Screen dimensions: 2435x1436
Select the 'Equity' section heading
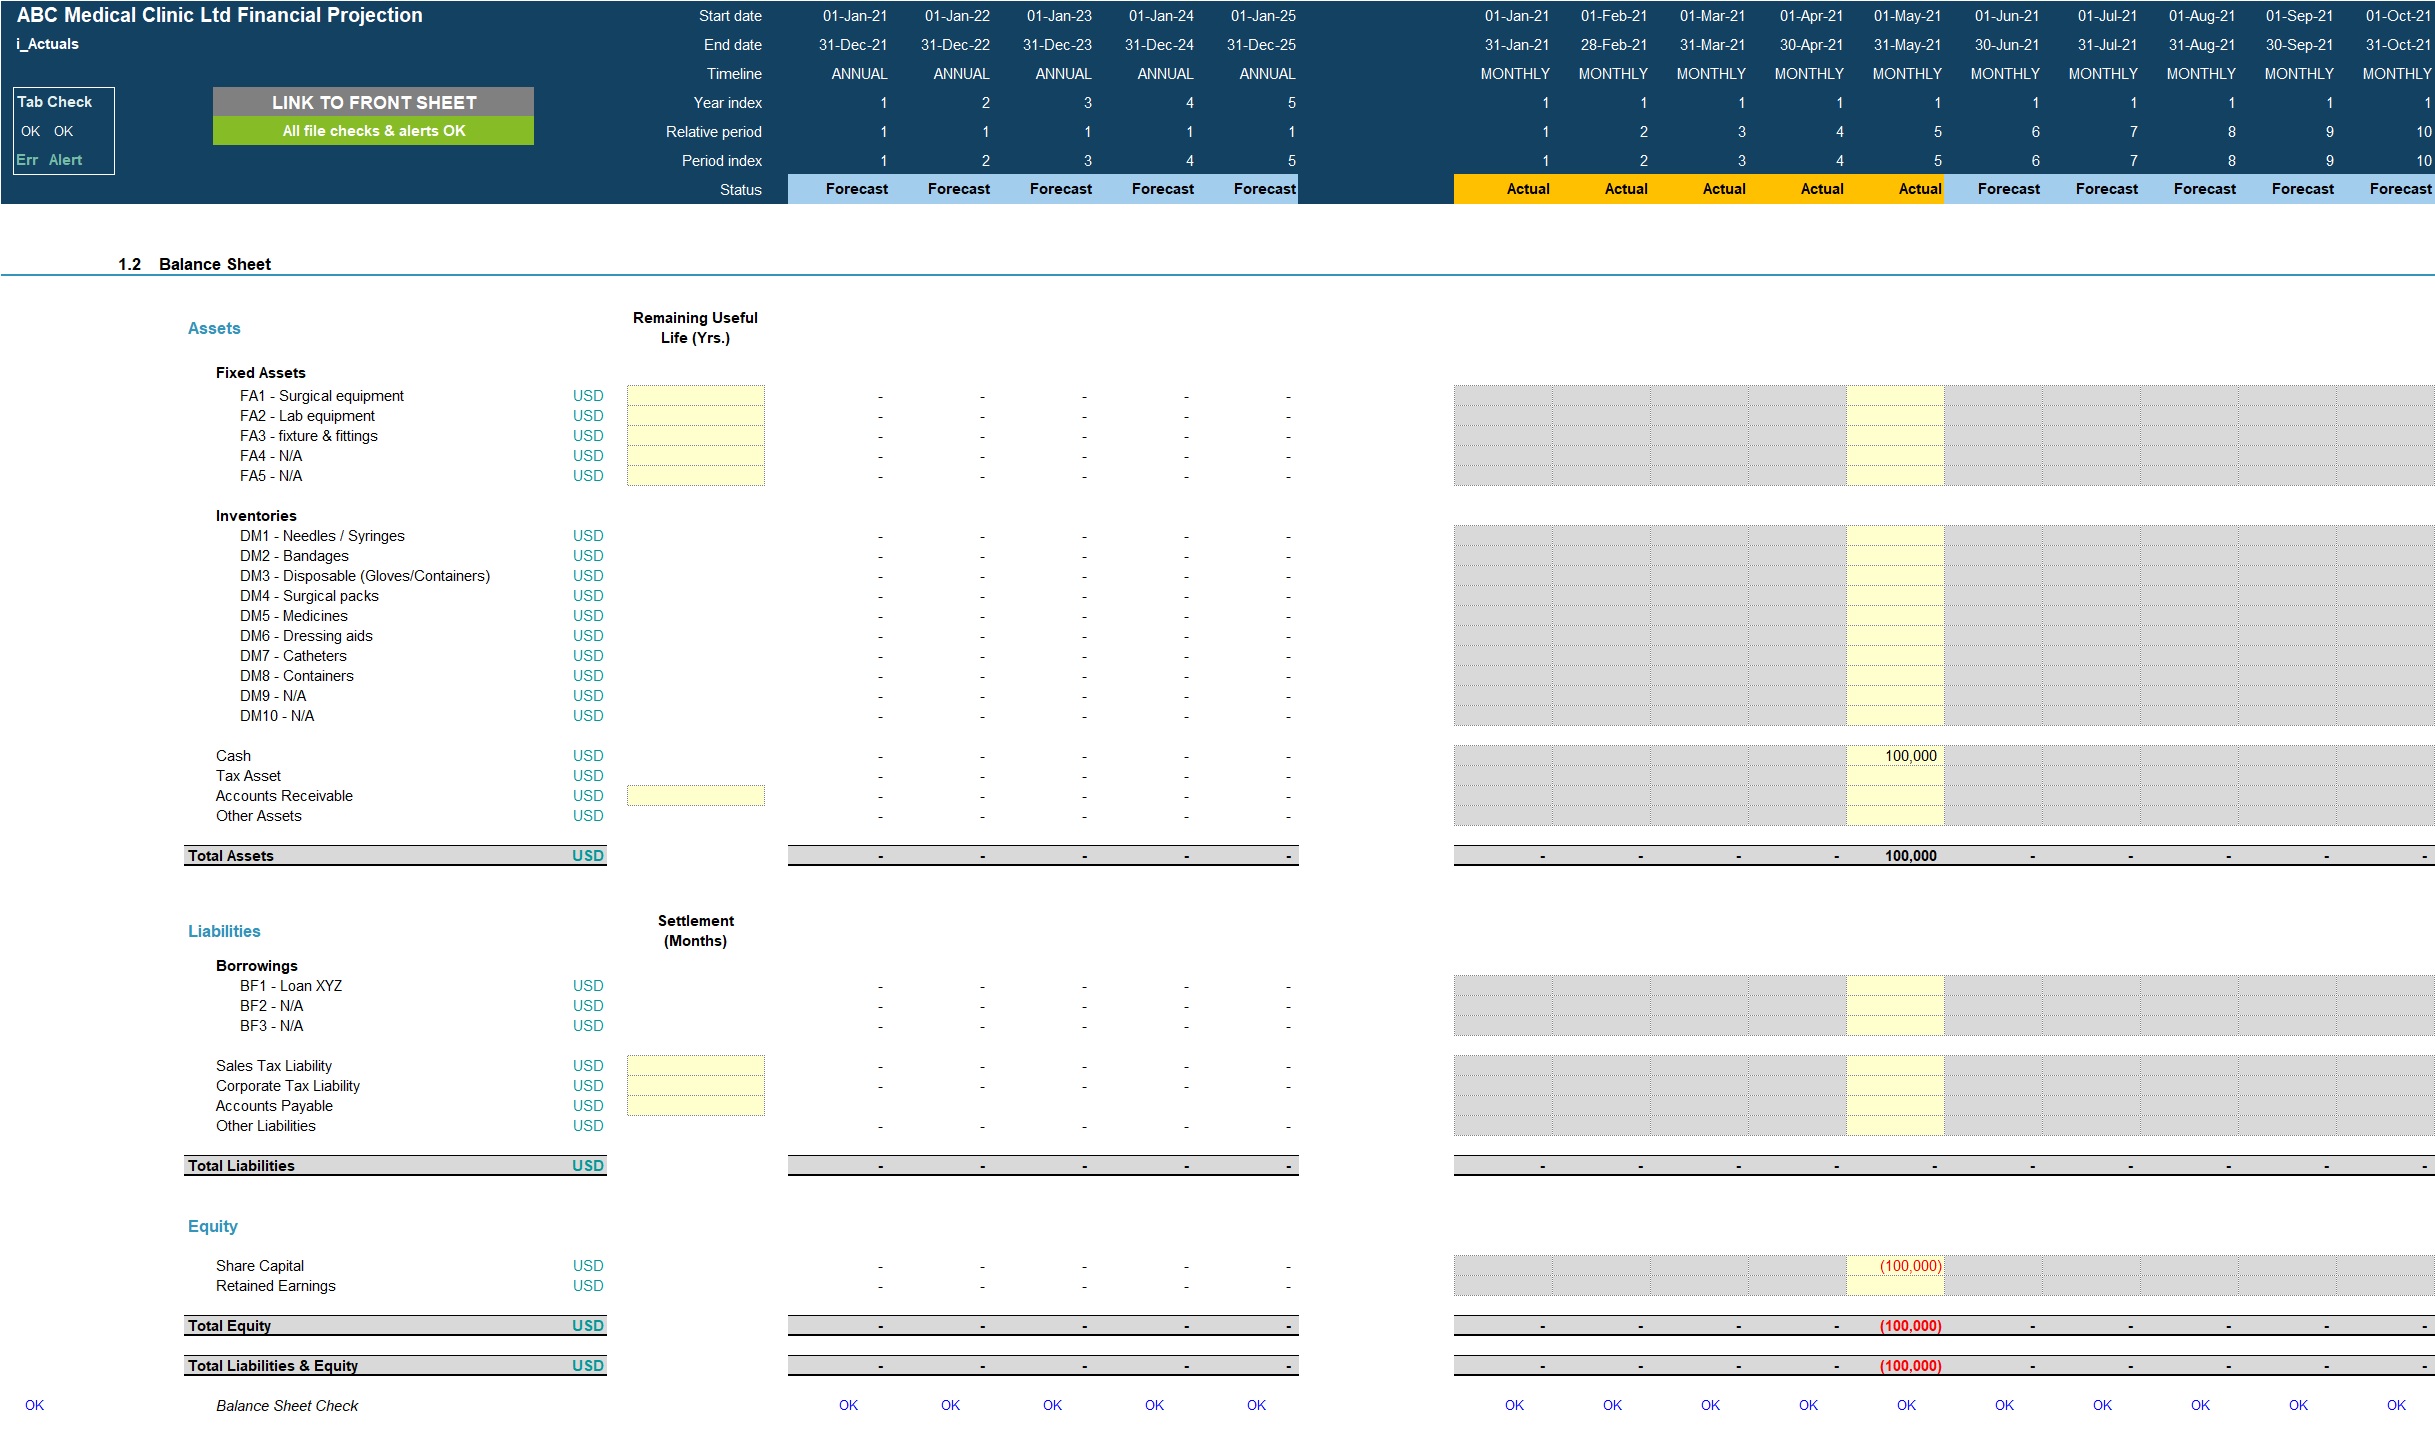[212, 1226]
